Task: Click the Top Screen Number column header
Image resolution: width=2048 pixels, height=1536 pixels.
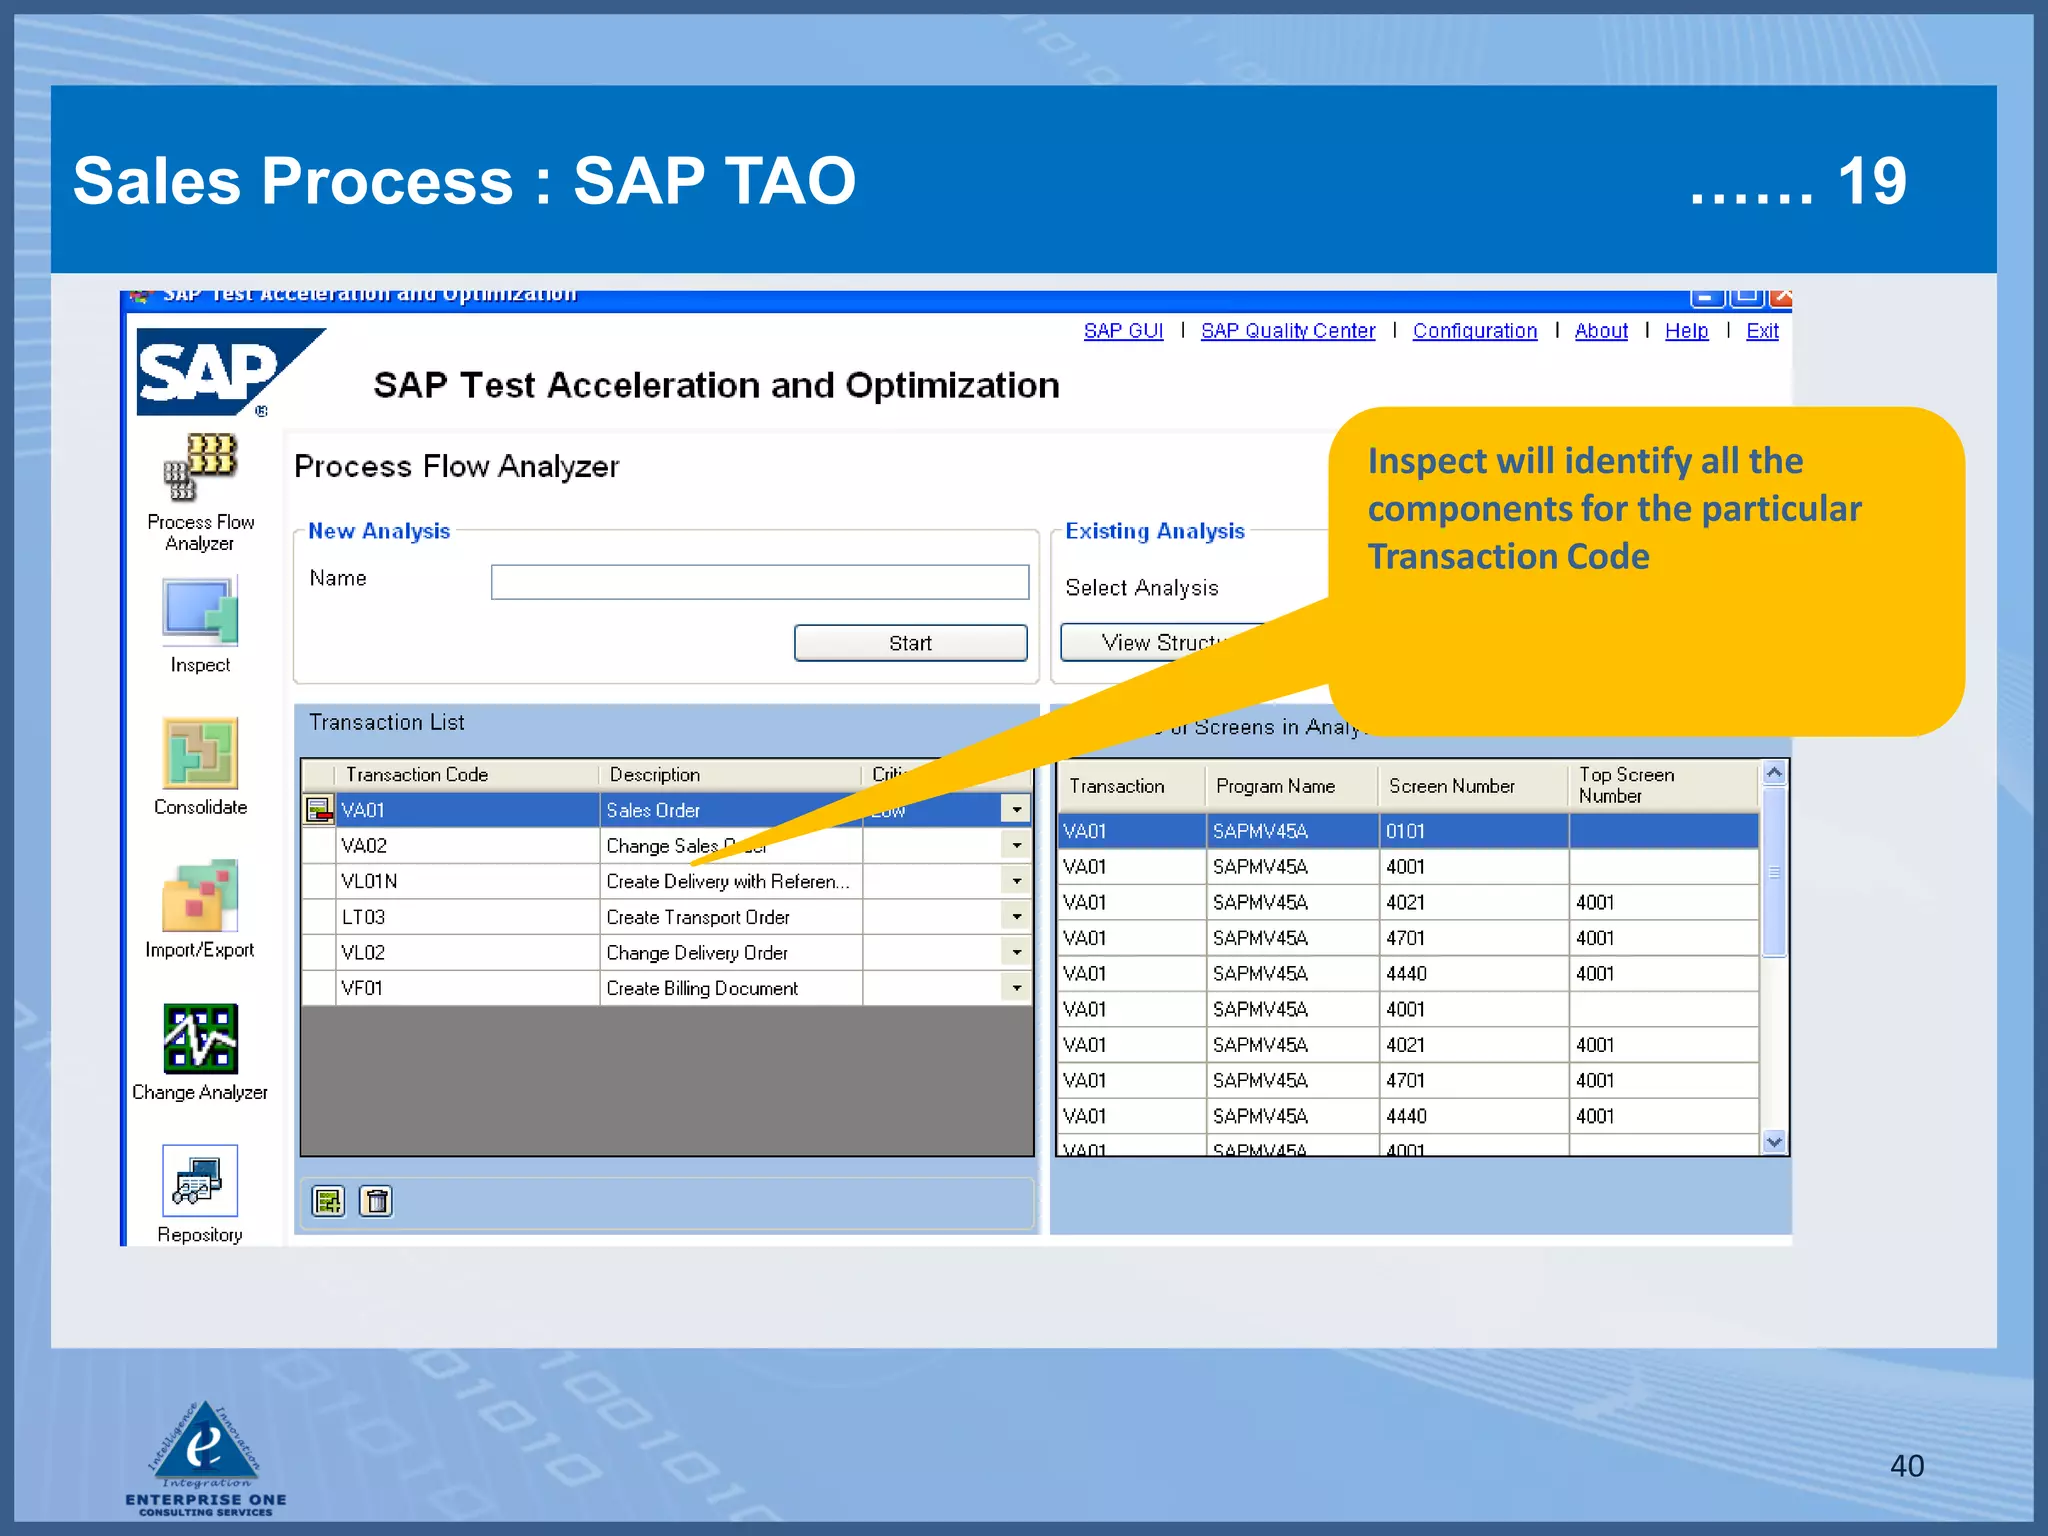Action: (1664, 786)
